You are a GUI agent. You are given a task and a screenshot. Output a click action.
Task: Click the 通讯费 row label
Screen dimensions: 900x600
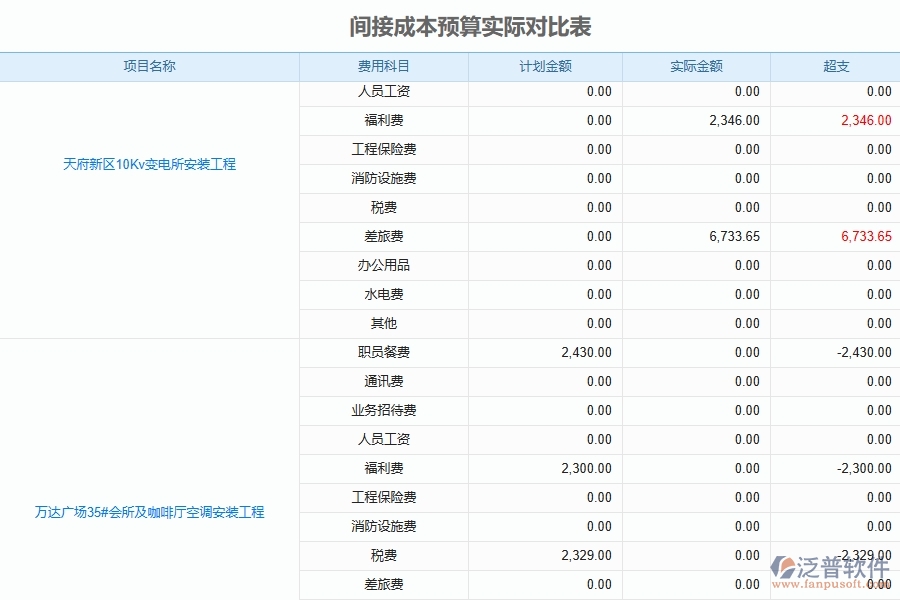(385, 381)
